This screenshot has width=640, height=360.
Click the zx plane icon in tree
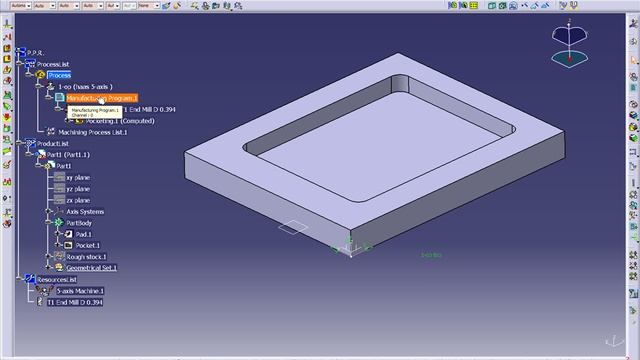[60, 200]
